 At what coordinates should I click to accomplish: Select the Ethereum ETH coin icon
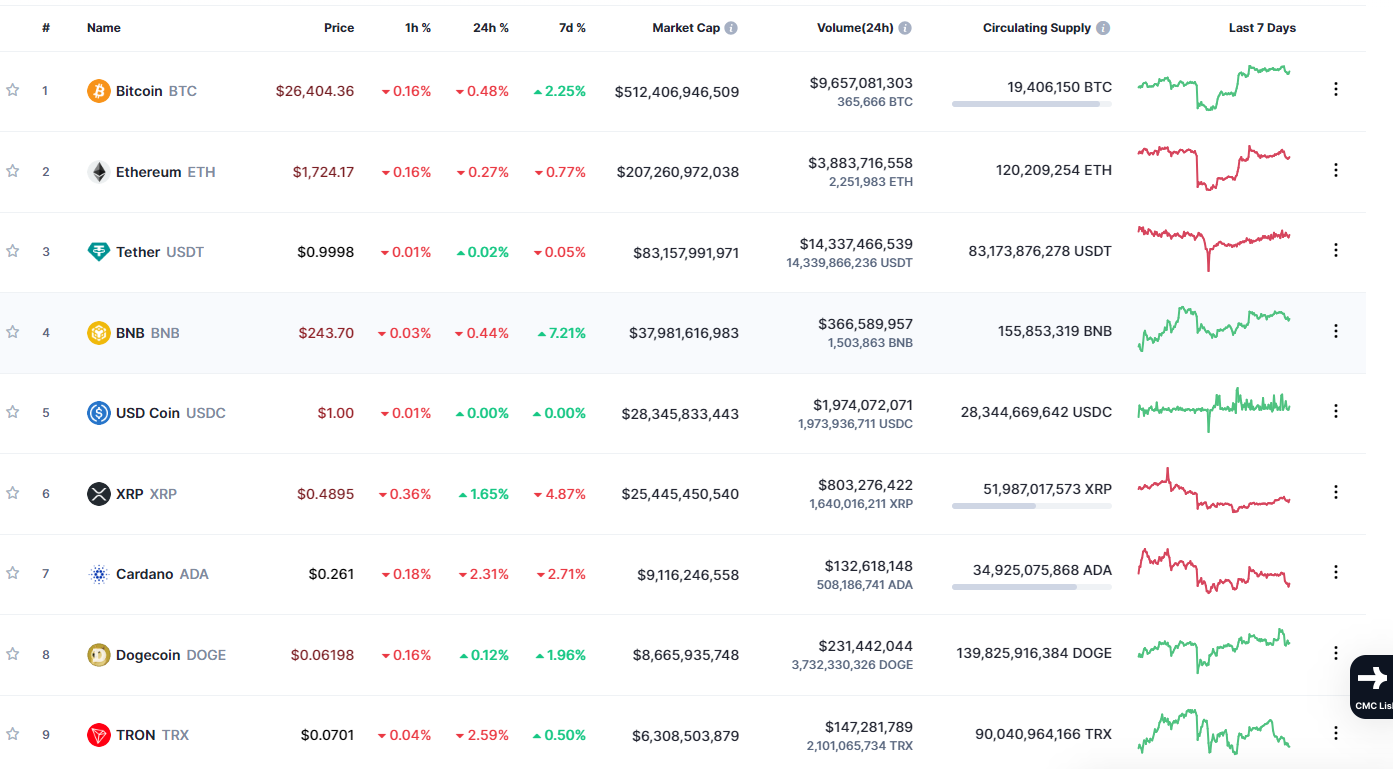97,171
